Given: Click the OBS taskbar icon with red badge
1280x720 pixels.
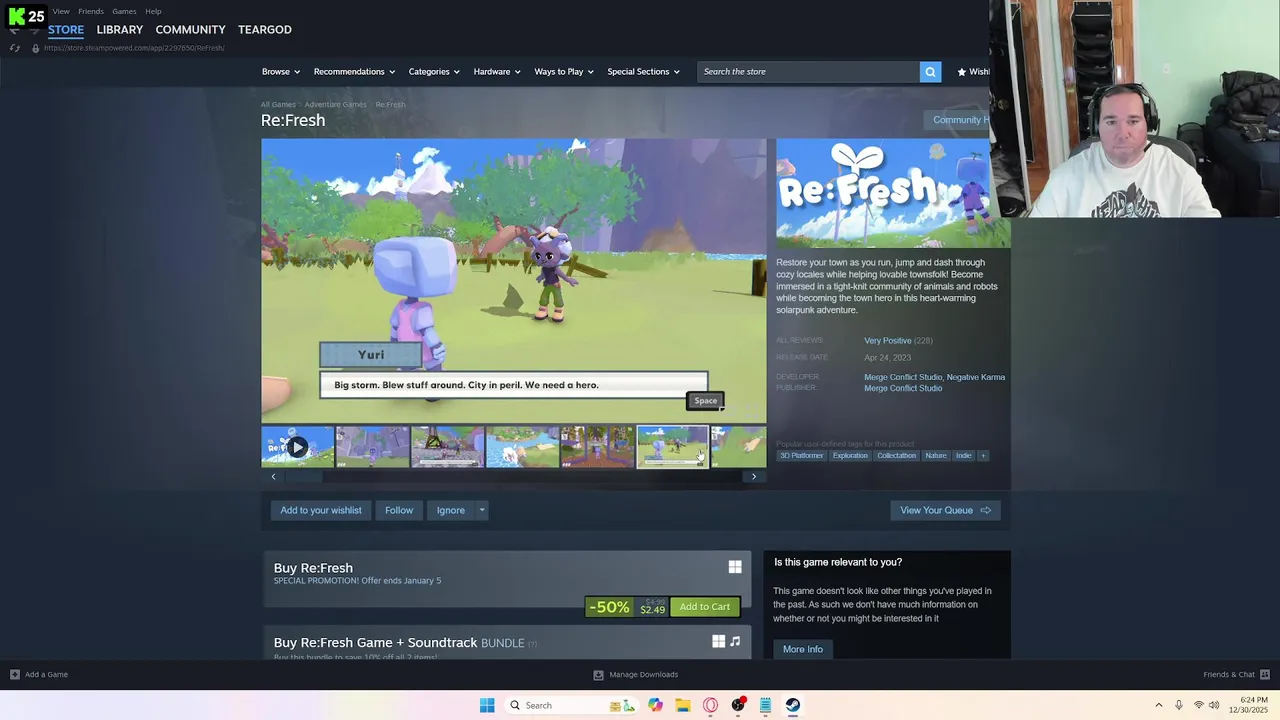Looking at the screenshot, I should pos(738,705).
